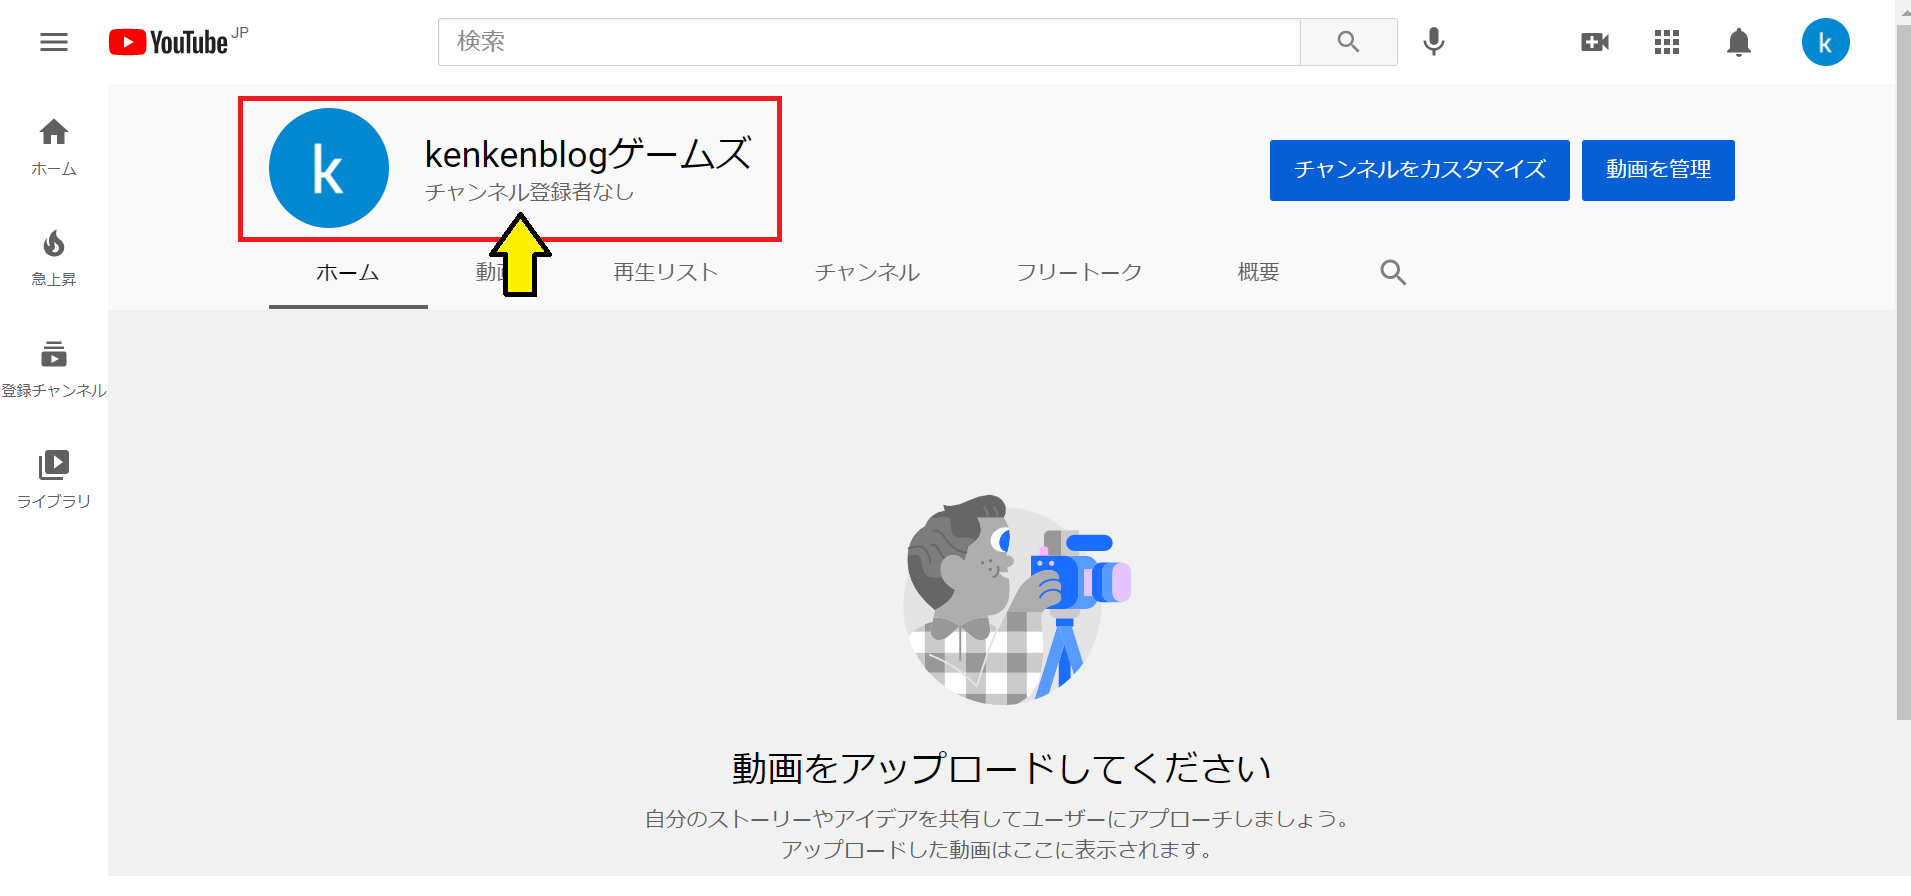Click the search magnifier button

coord(1348,42)
